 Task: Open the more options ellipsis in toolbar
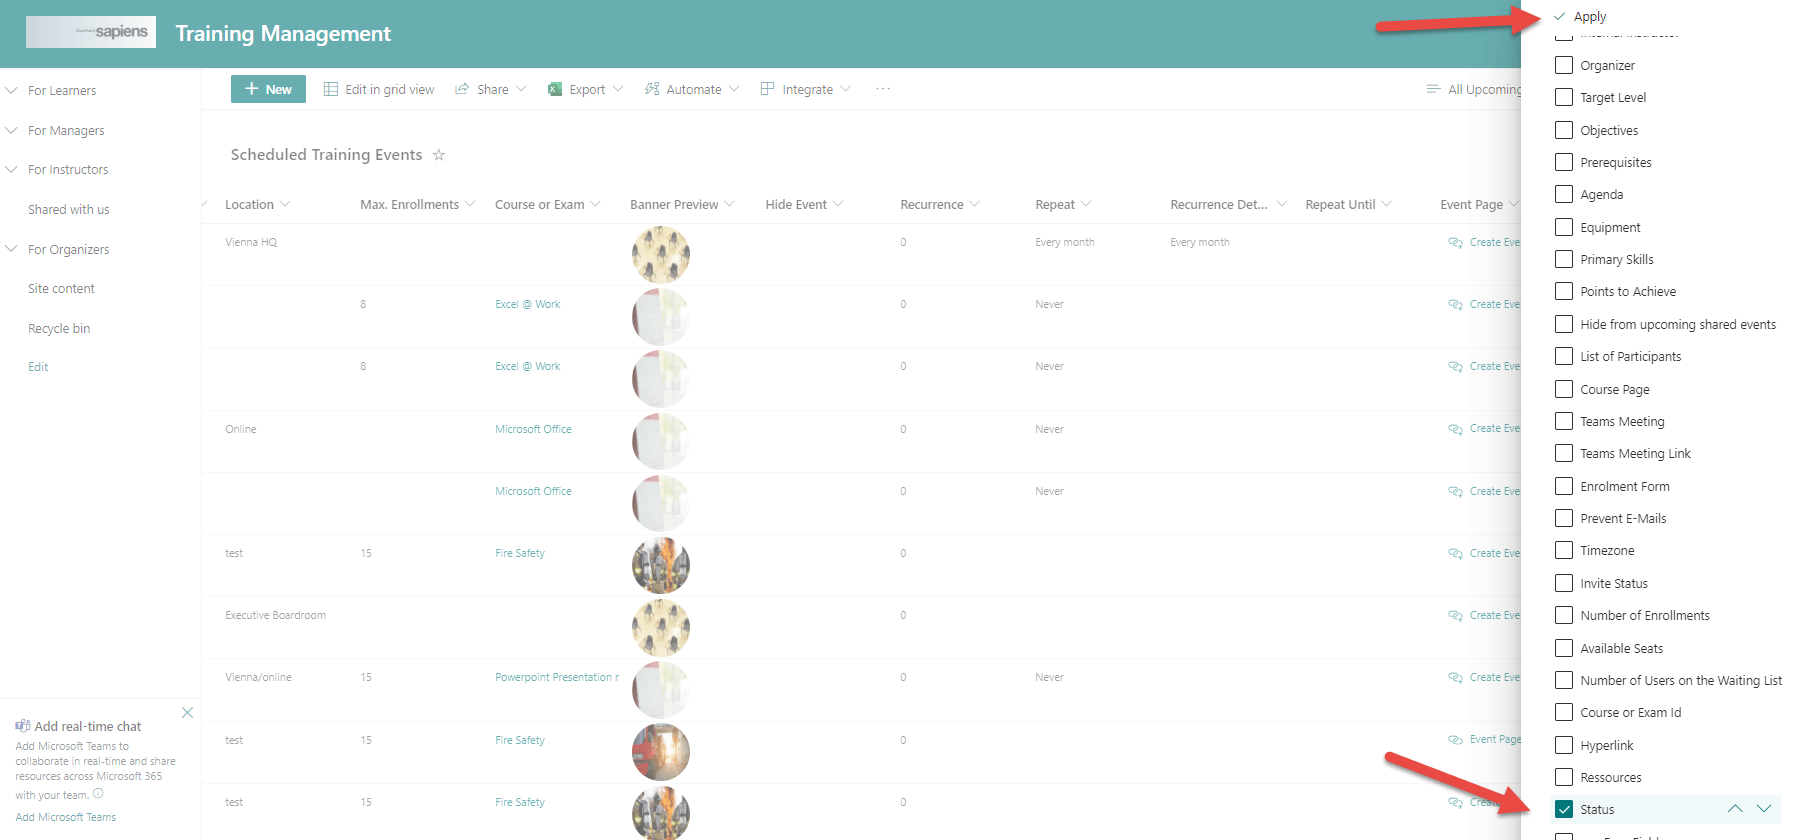pos(883,89)
